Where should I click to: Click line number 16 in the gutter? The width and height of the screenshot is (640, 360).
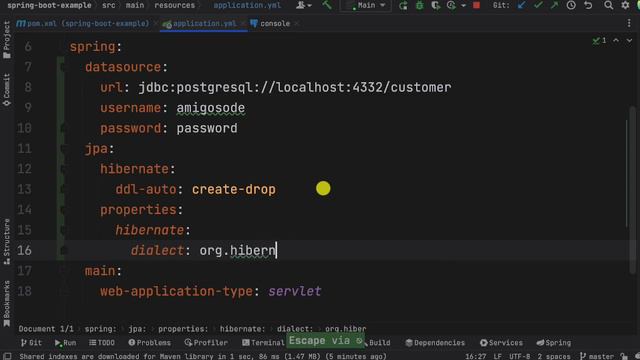[24, 250]
